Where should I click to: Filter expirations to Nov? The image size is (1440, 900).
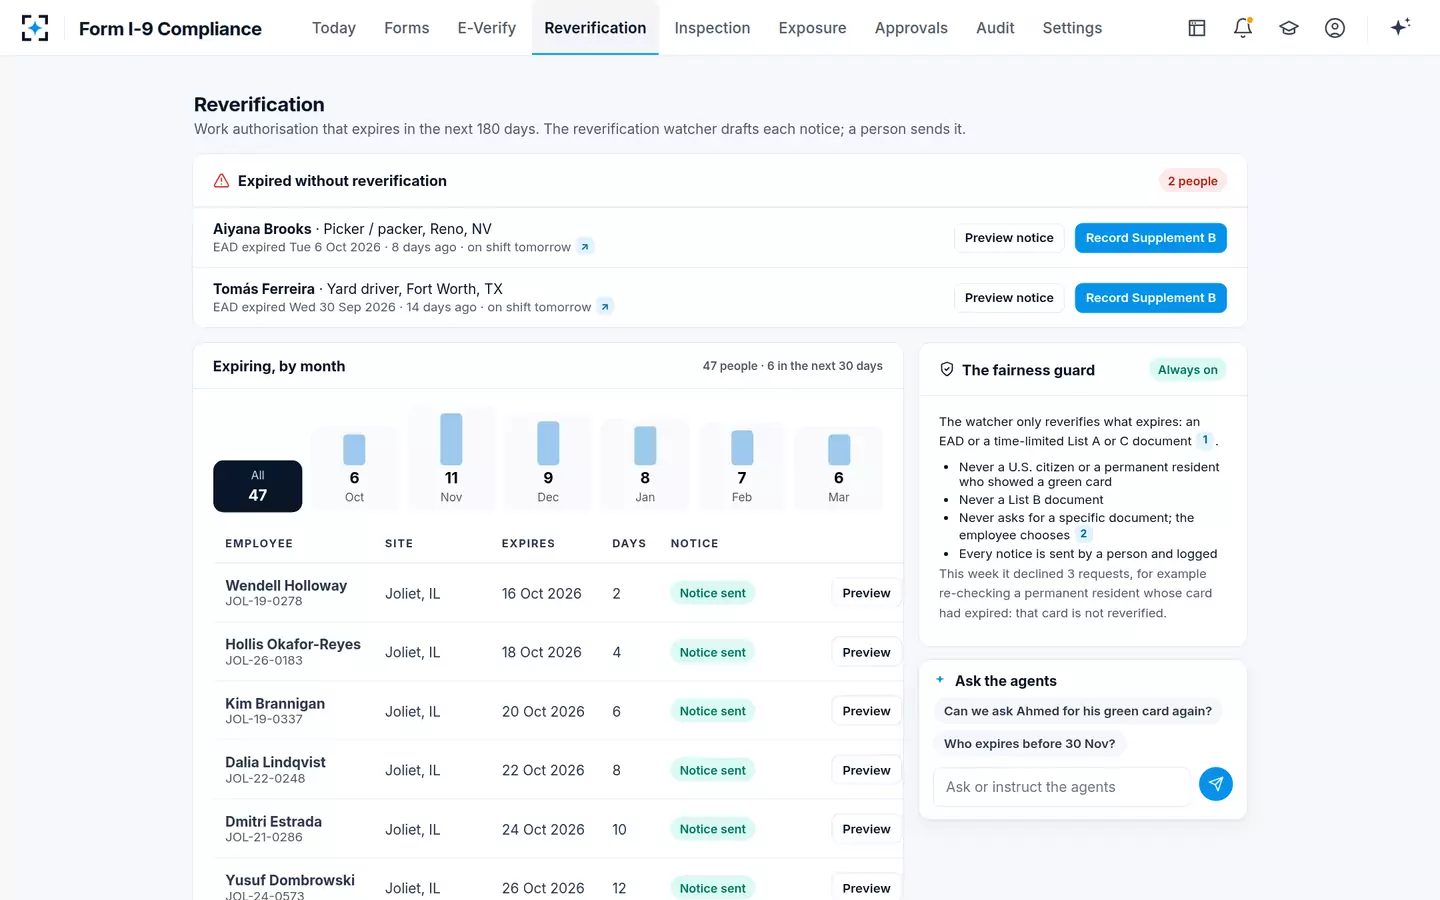click(x=451, y=459)
